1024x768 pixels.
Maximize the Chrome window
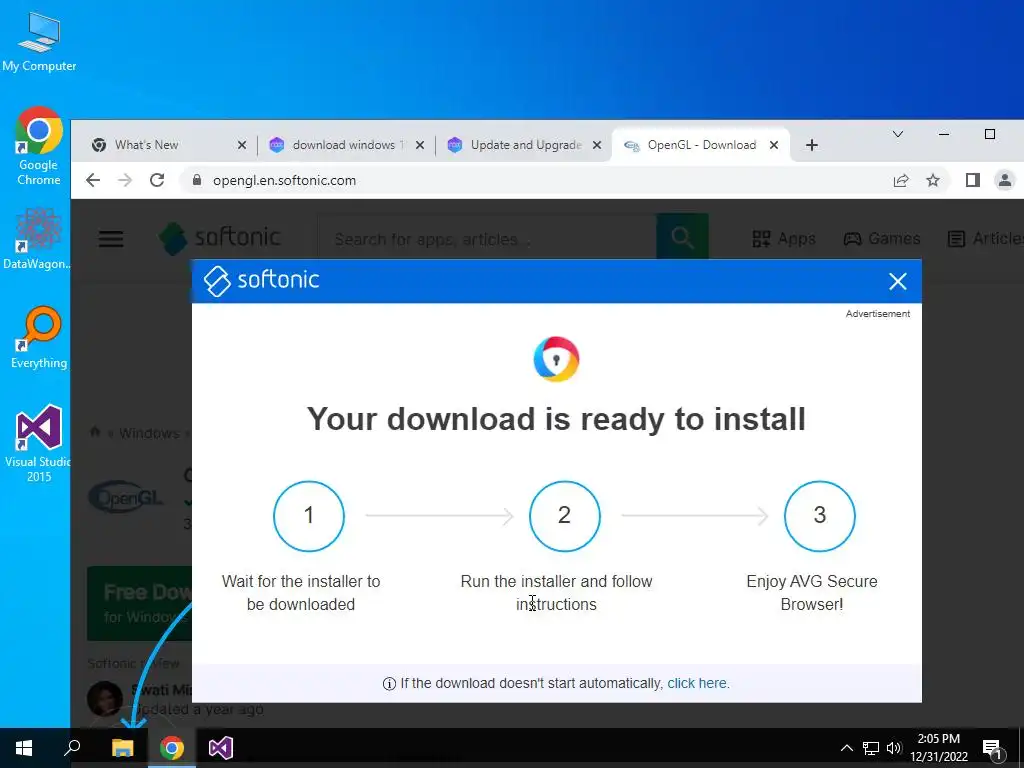pos(990,134)
